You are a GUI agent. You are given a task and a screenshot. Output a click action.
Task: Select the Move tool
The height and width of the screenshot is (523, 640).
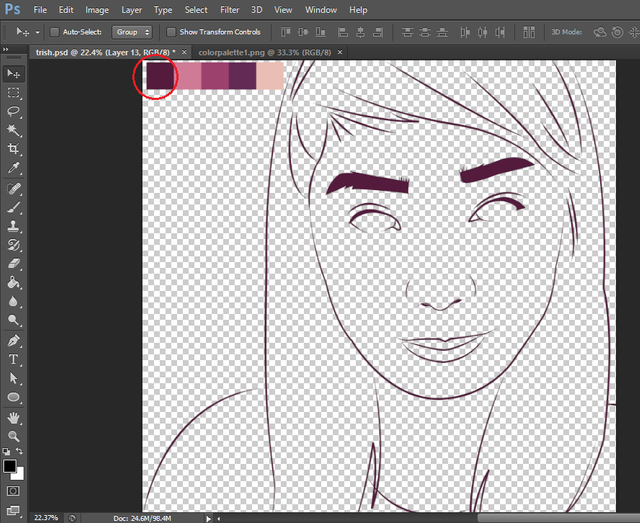coord(14,74)
